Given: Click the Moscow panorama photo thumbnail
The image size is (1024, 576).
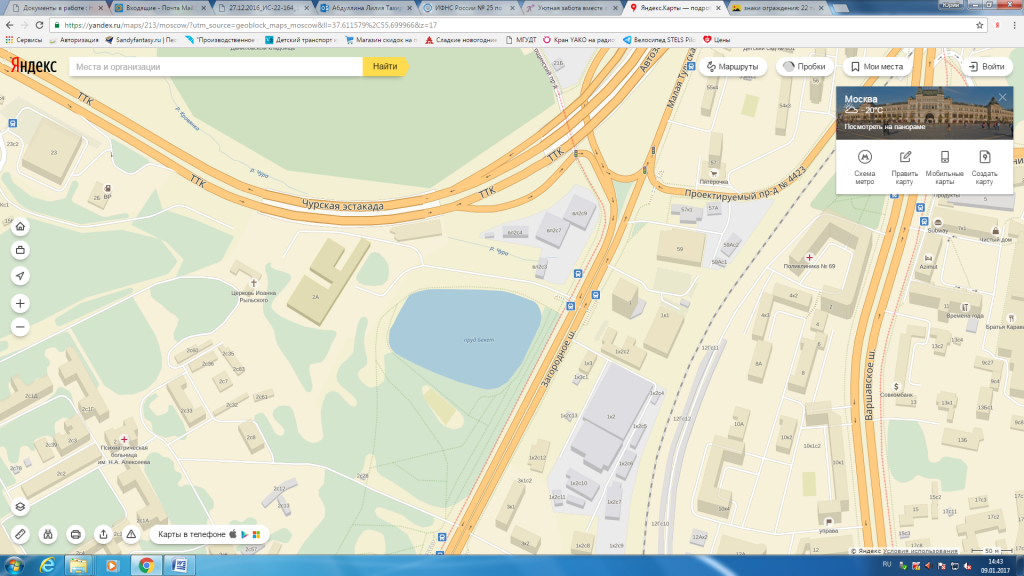Looking at the screenshot, I should (925, 113).
